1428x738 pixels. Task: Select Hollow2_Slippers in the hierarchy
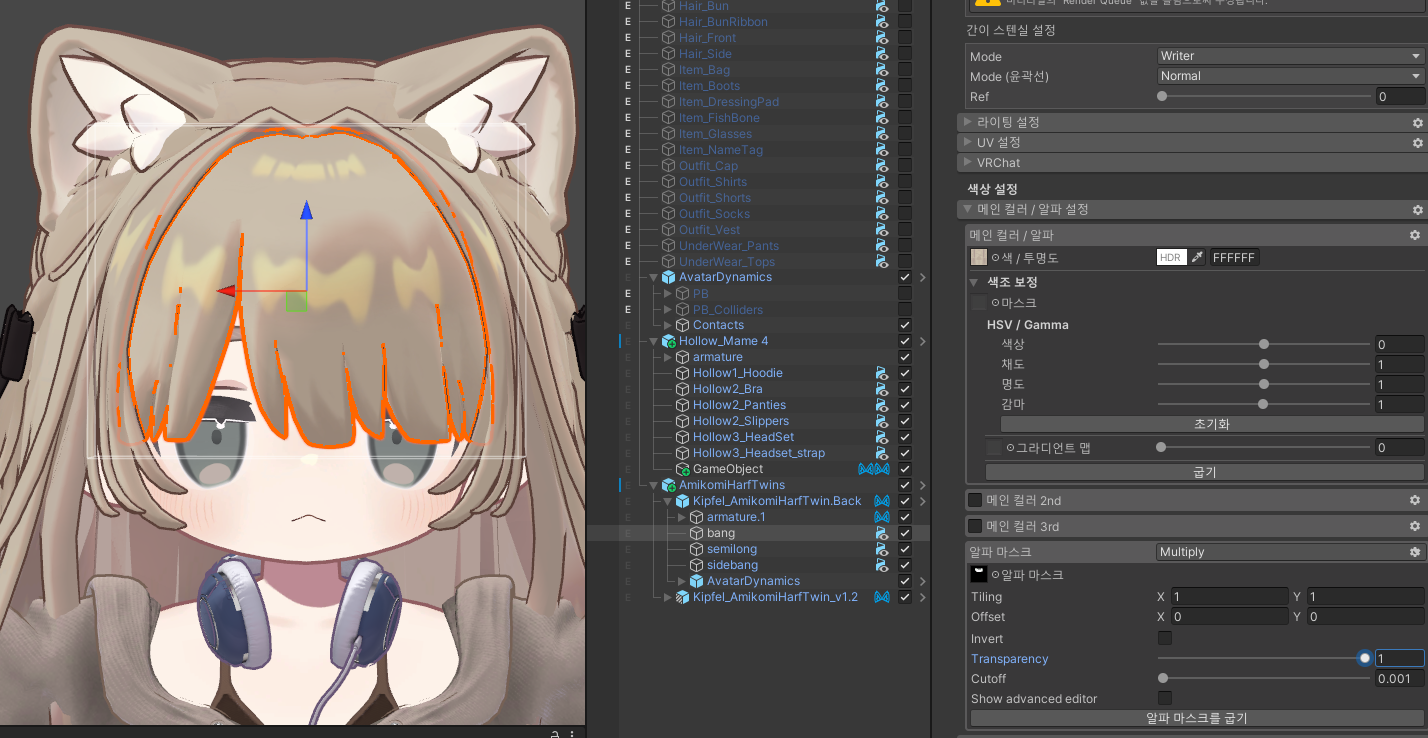tap(742, 421)
